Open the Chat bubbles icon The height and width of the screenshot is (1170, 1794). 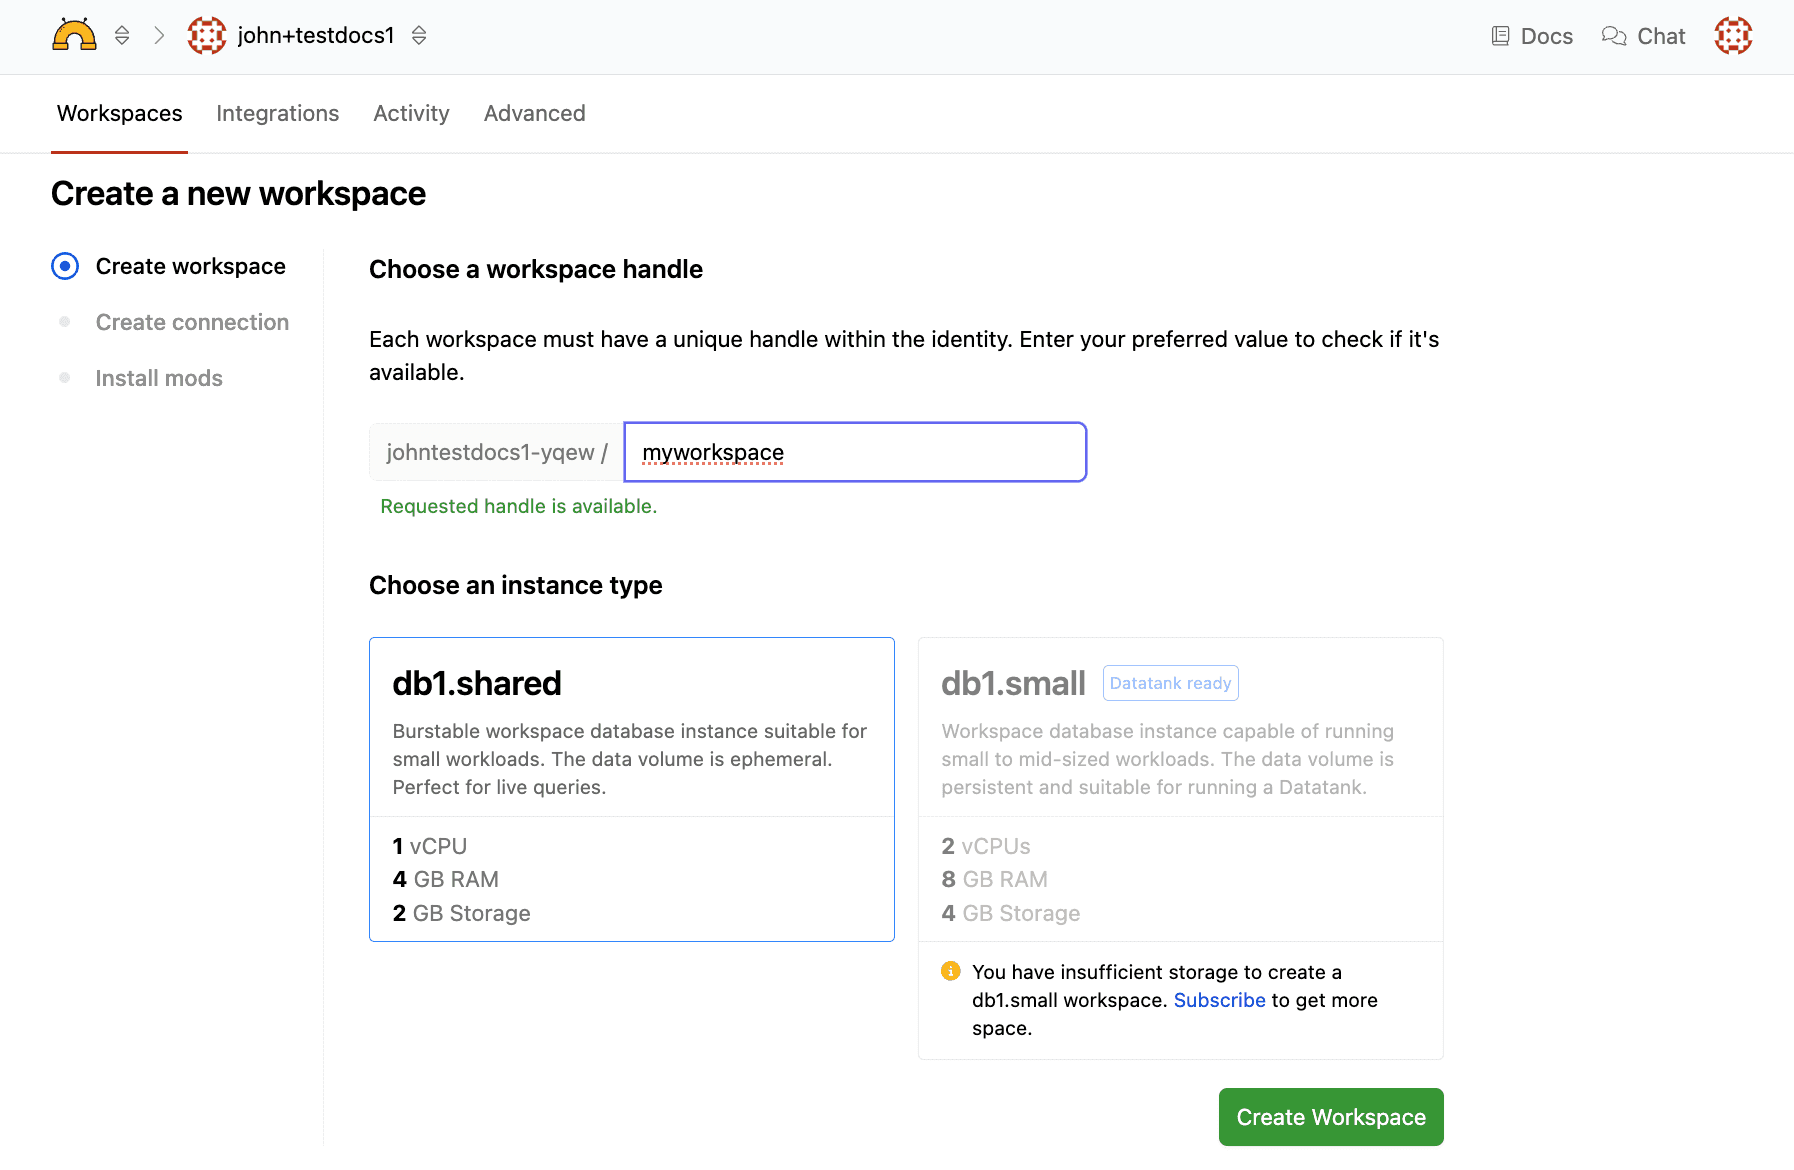[1614, 36]
